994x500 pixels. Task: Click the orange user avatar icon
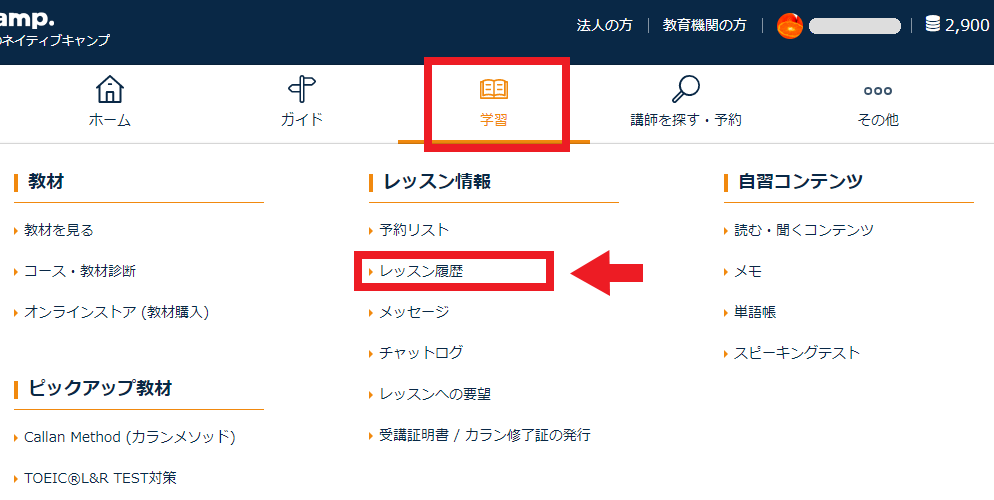pyautogui.click(x=790, y=26)
